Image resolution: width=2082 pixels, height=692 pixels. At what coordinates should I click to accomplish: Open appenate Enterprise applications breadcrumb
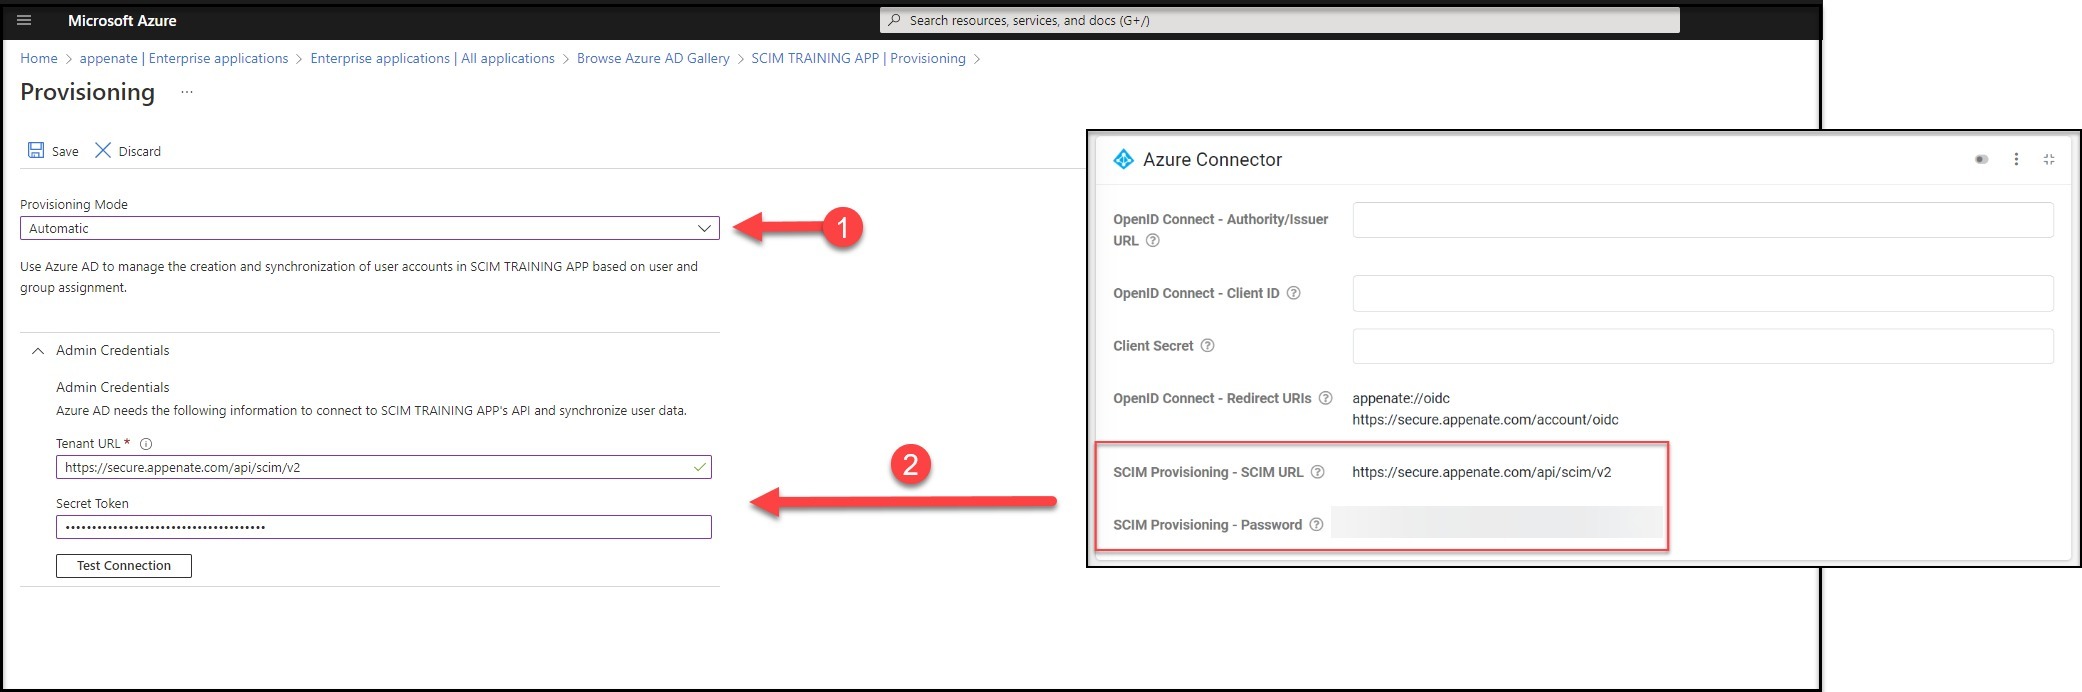pos(184,58)
